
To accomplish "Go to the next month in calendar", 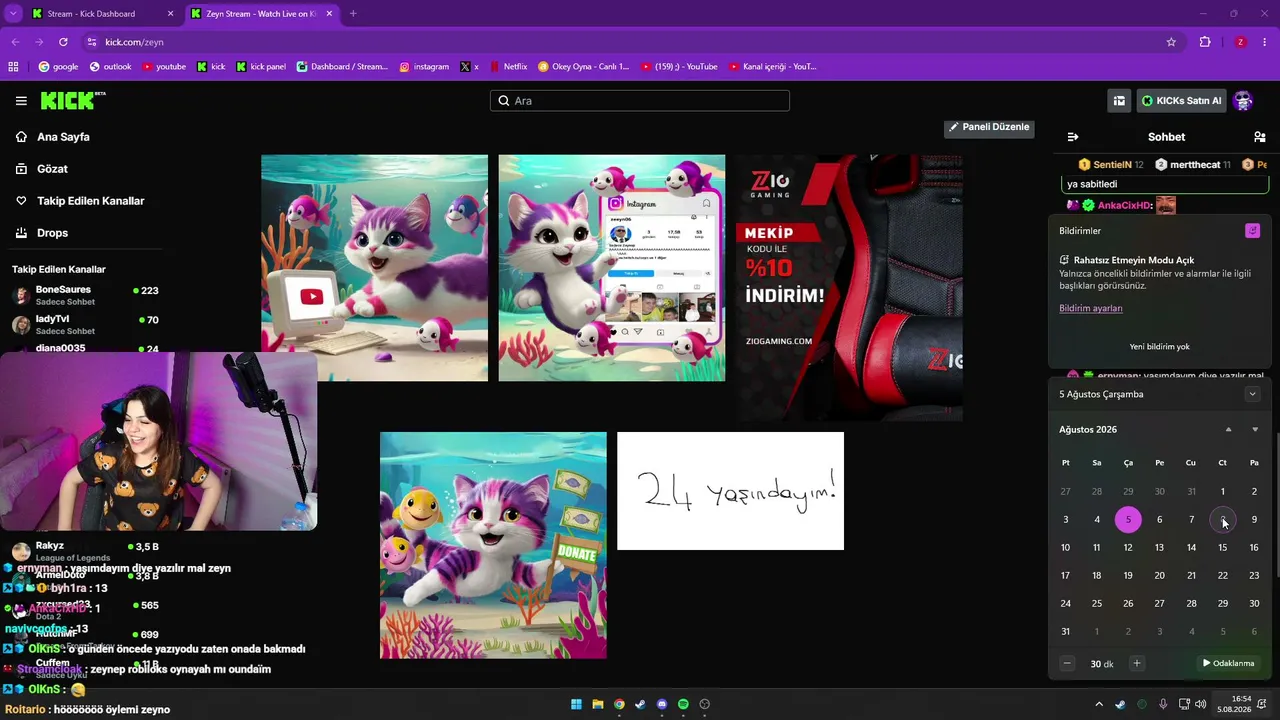I will point(1255,429).
